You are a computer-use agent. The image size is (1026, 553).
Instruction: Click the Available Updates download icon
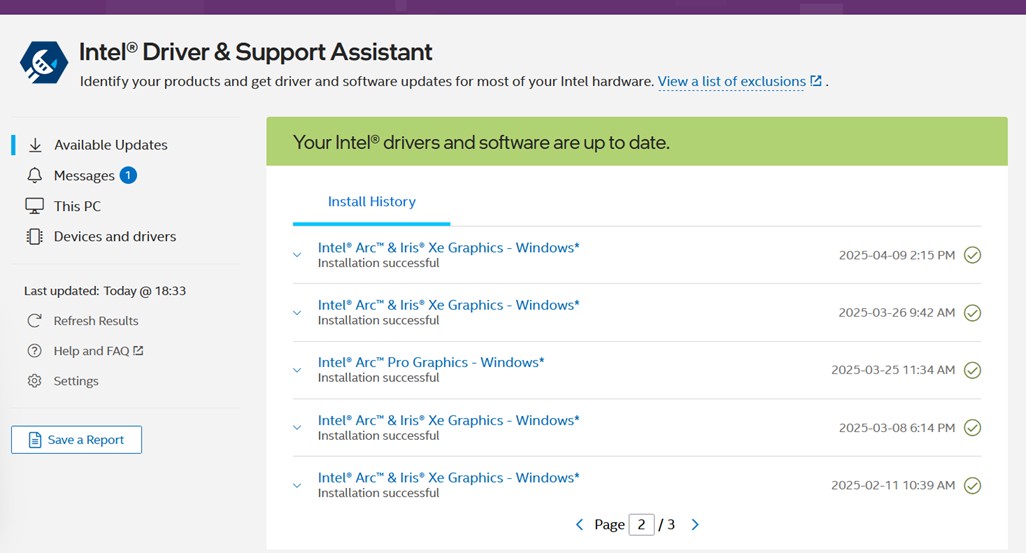[35, 145]
